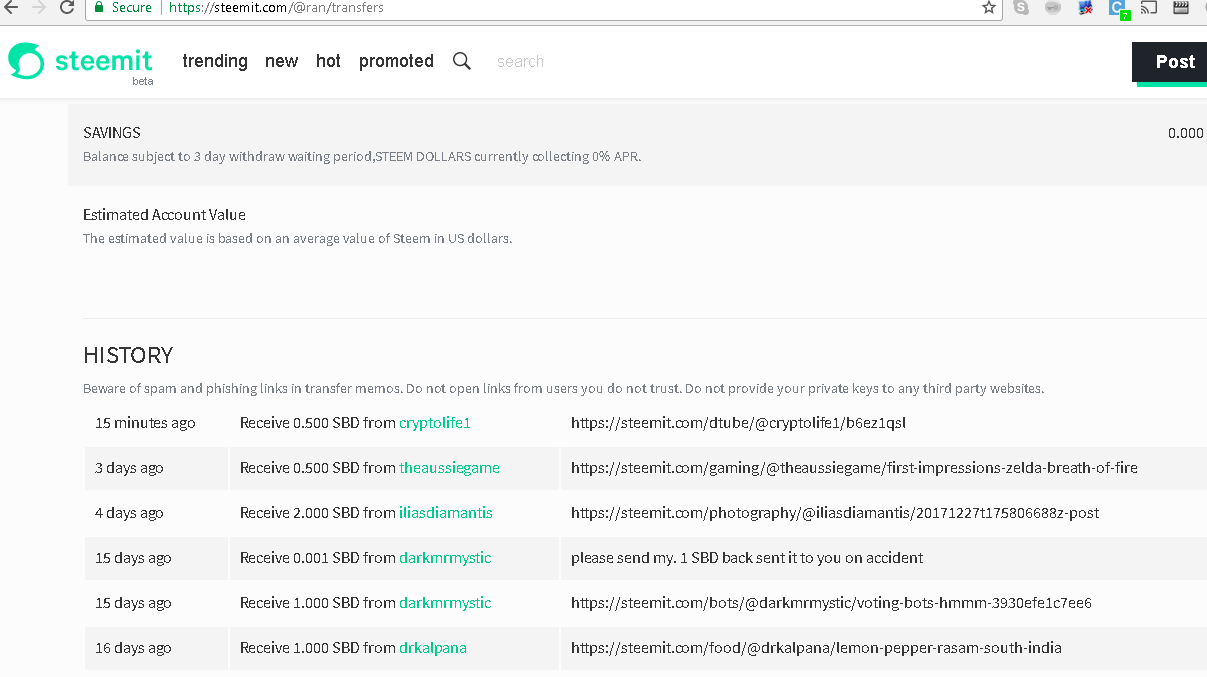Open the promoted tab
Screen dimensions: 1207x677
[396, 61]
